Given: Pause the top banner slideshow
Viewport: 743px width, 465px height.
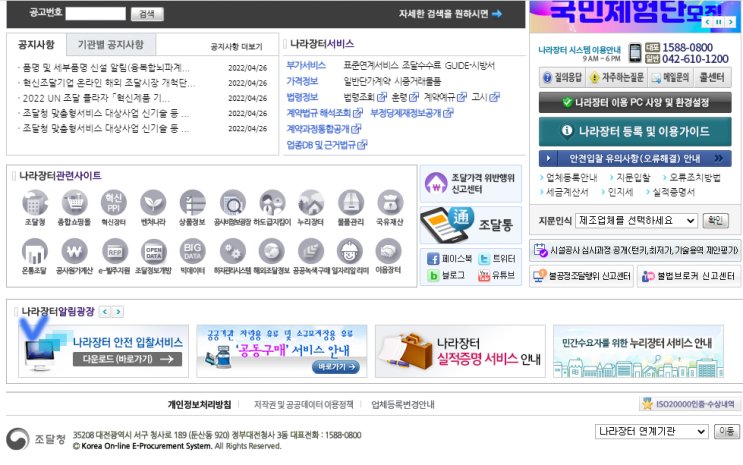Looking at the screenshot, I should click(719, 22).
